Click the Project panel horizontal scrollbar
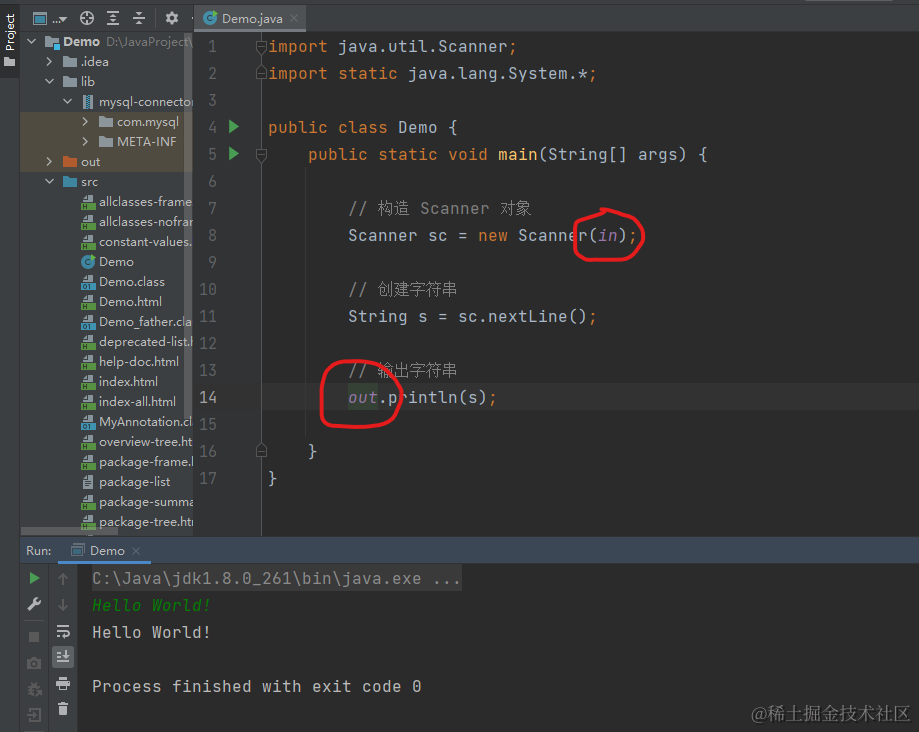 pyautogui.click(x=69, y=531)
